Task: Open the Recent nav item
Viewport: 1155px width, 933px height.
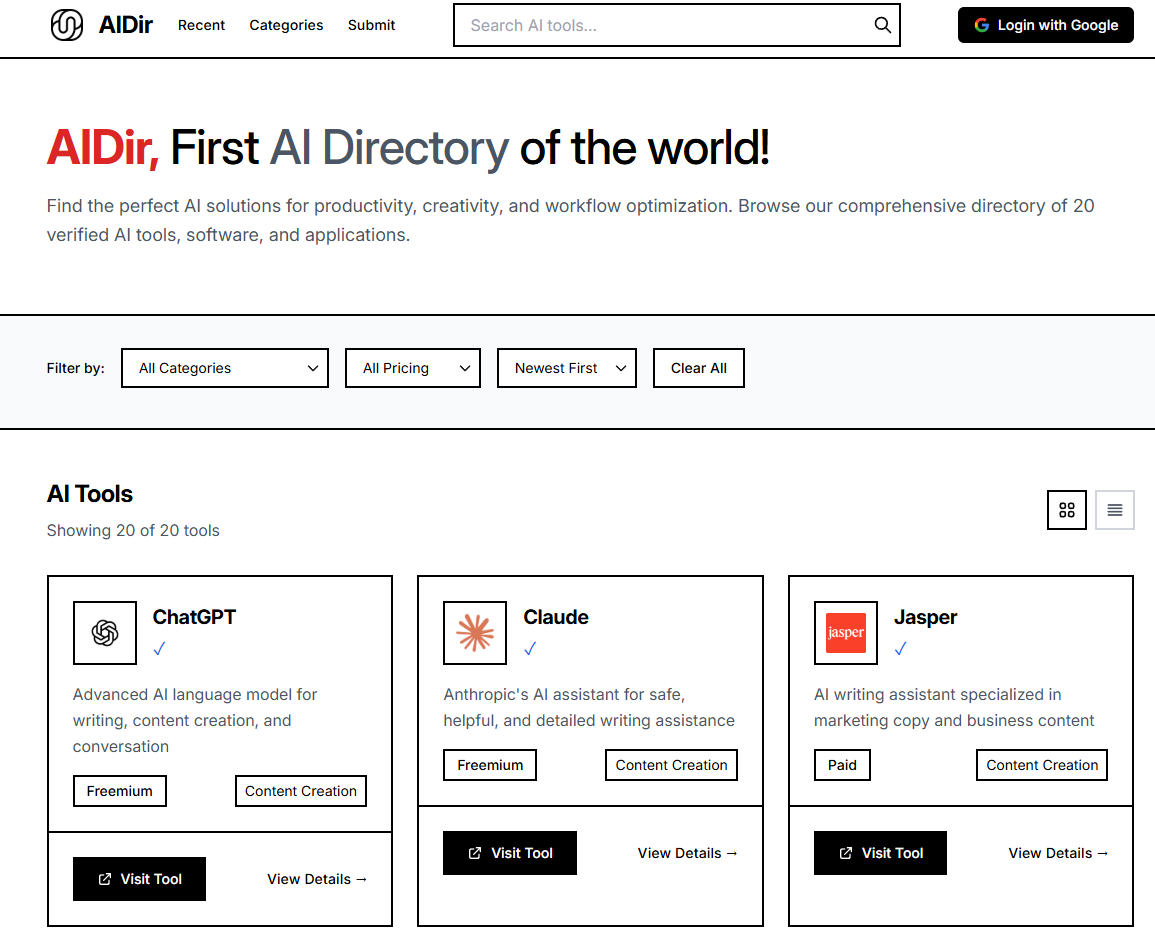Action: tap(201, 25)
